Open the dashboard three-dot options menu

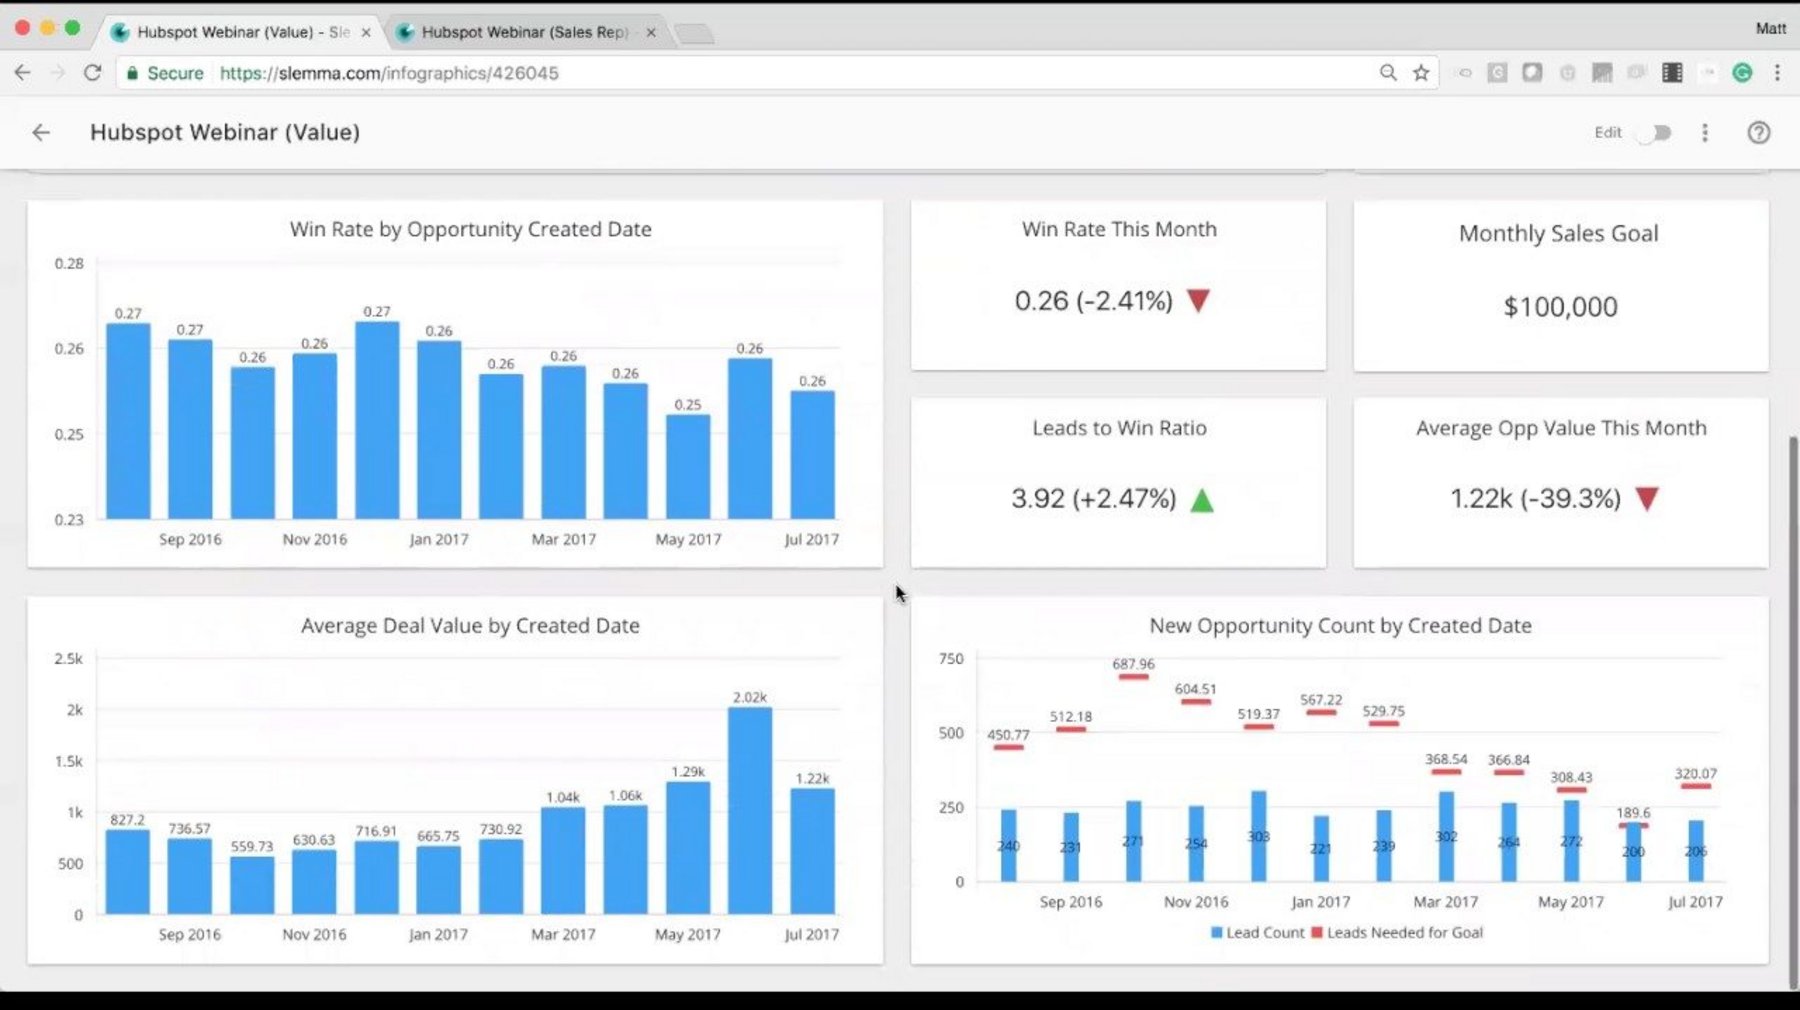1705,132
